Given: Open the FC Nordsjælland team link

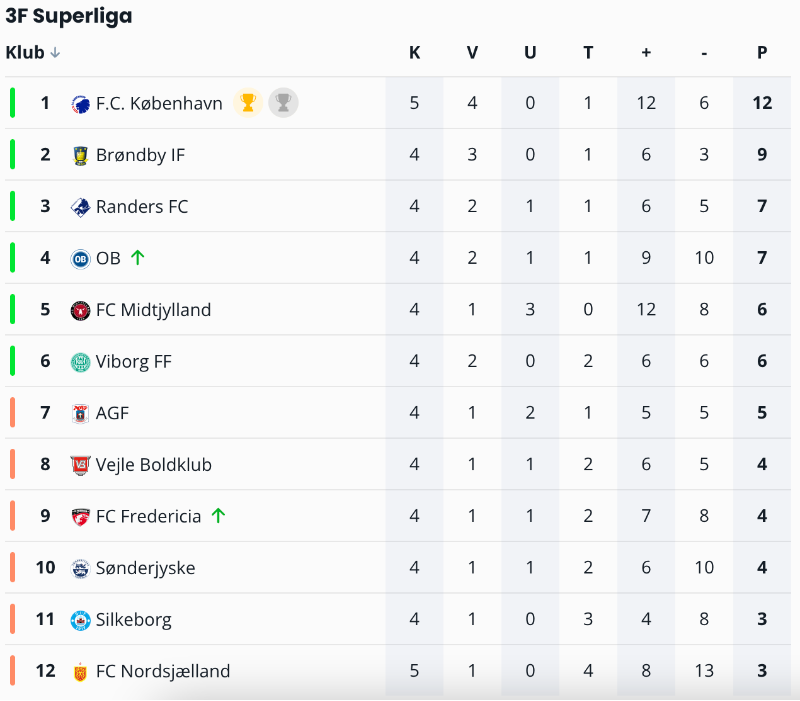Looking at the screenshot, I should click(x=162, y=671).
